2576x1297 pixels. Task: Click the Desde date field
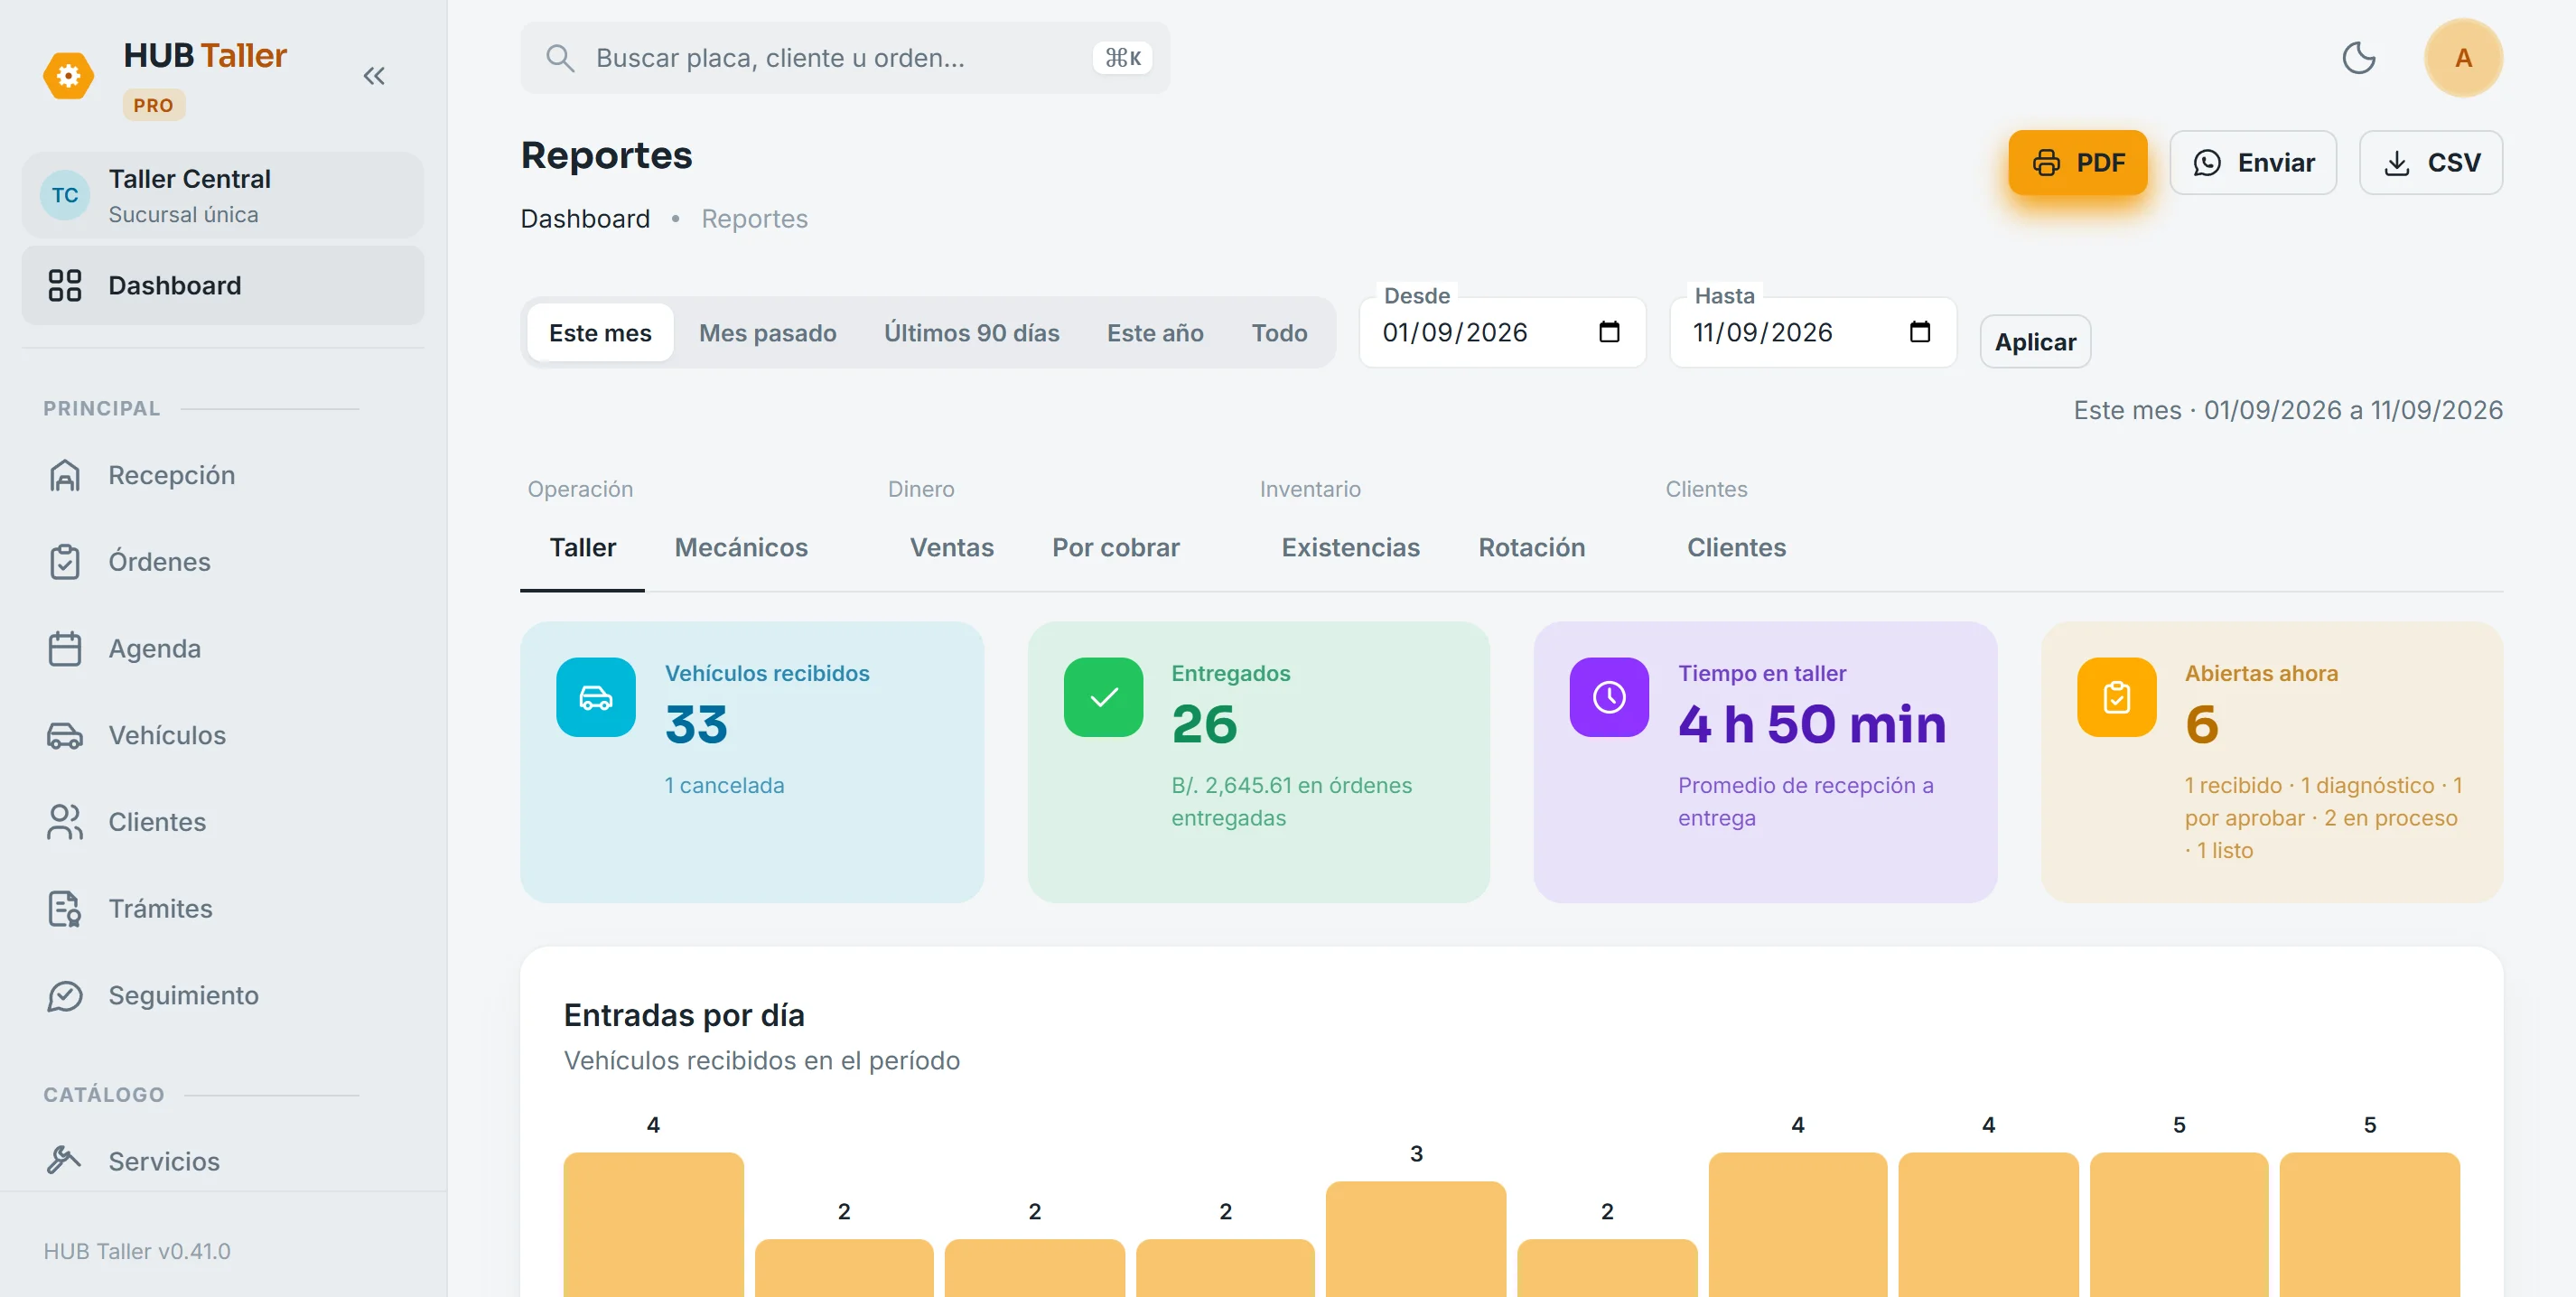click(1502, 332)
